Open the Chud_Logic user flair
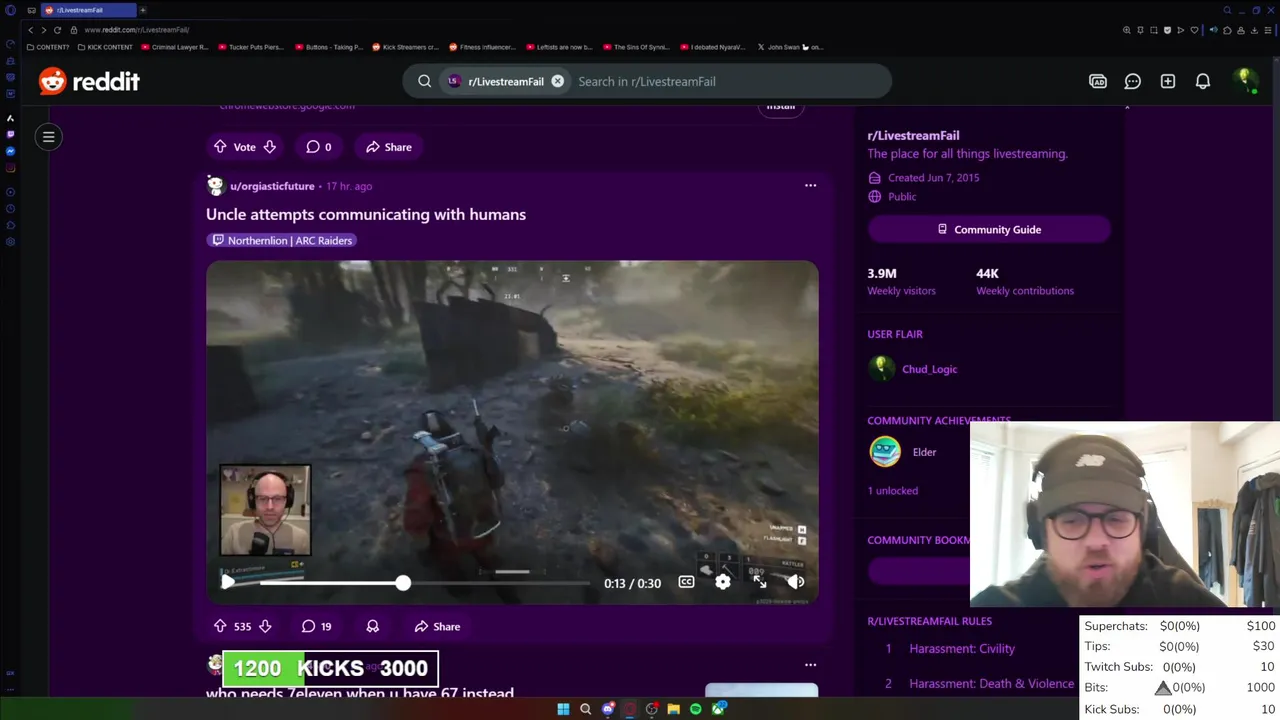The height and width of the screenshot is (720, 1280). coord(929,369)
